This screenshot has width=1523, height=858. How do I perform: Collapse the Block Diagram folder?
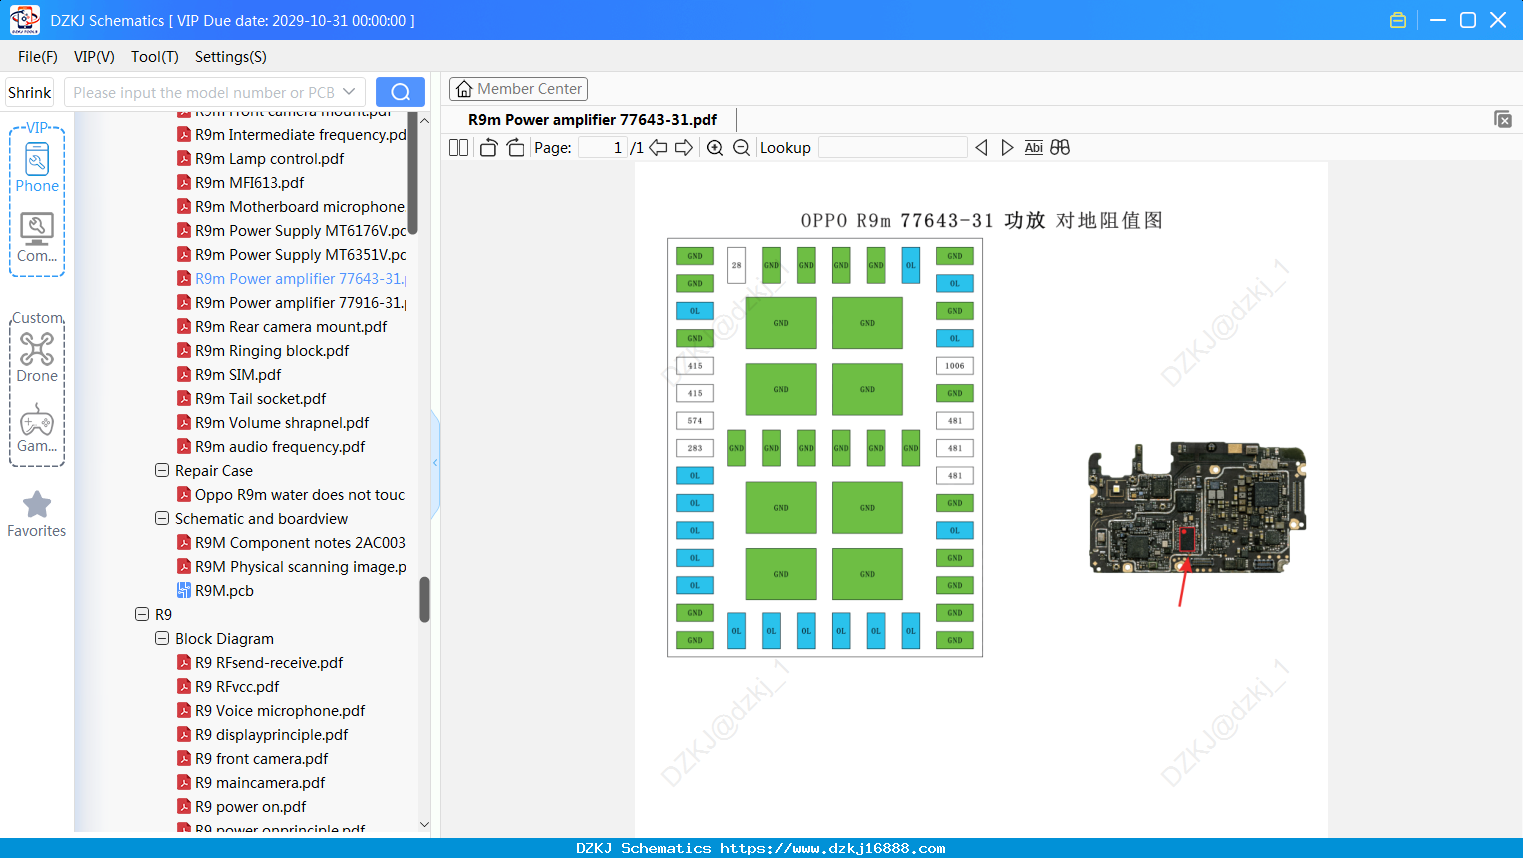162,638
